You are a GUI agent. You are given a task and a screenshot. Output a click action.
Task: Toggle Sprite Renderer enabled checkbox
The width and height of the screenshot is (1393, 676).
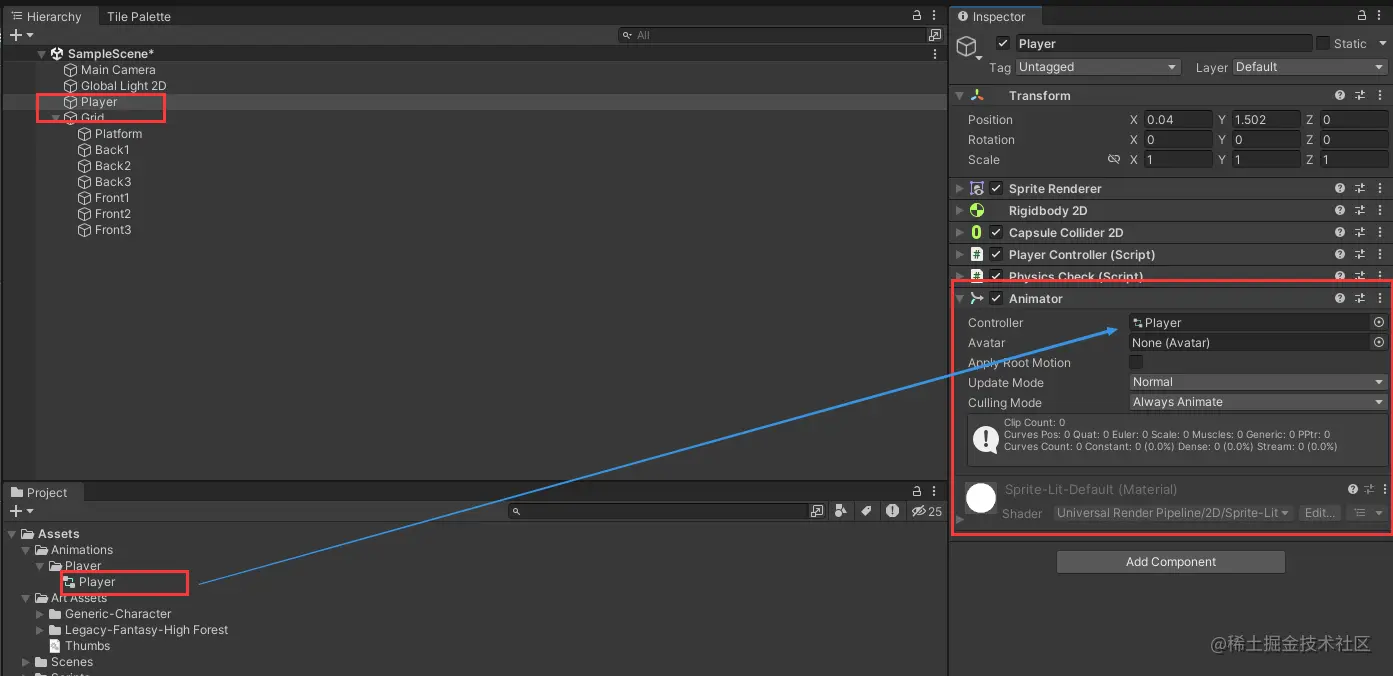click(x=996, y=189)
